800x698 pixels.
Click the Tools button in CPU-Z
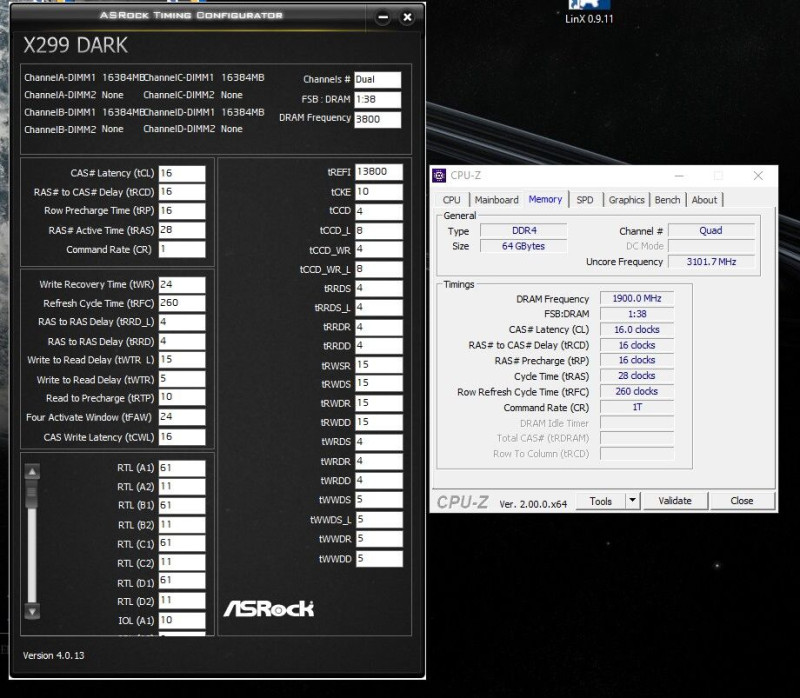(601, 501)
